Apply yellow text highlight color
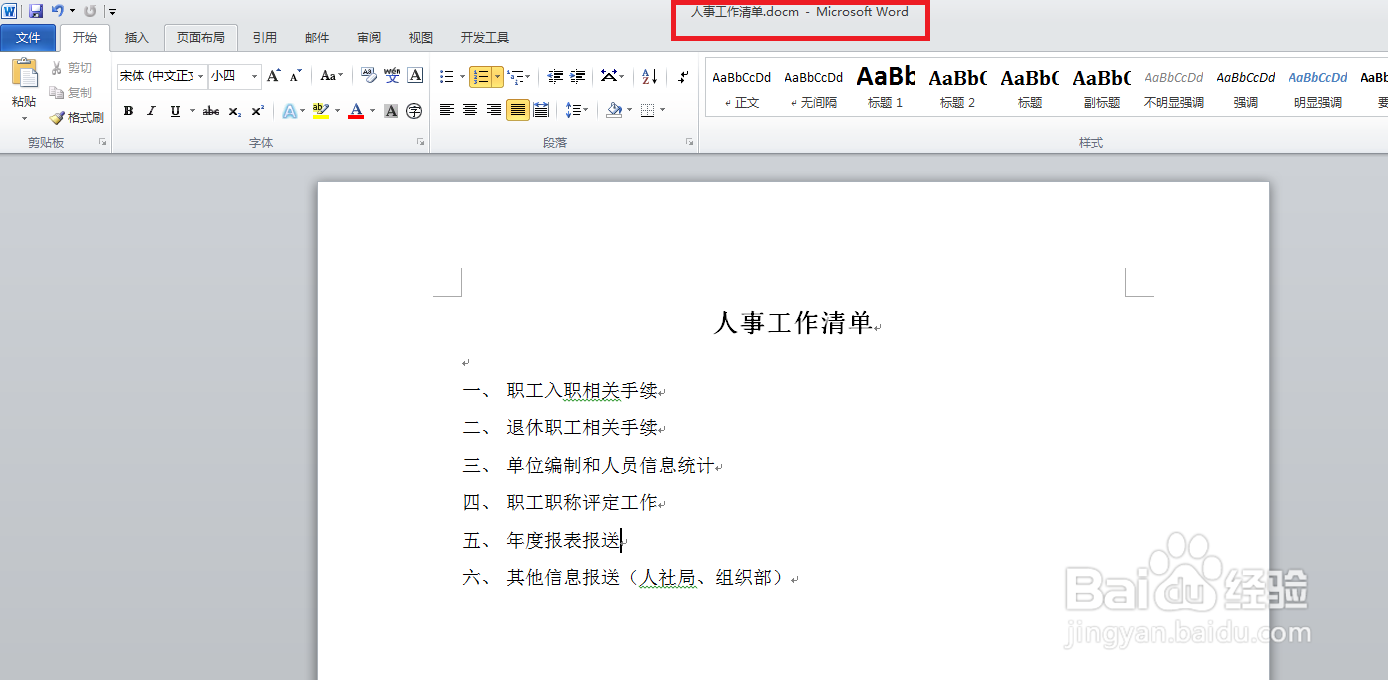This screenshot has height=680, width=1388. coord(320,110)
